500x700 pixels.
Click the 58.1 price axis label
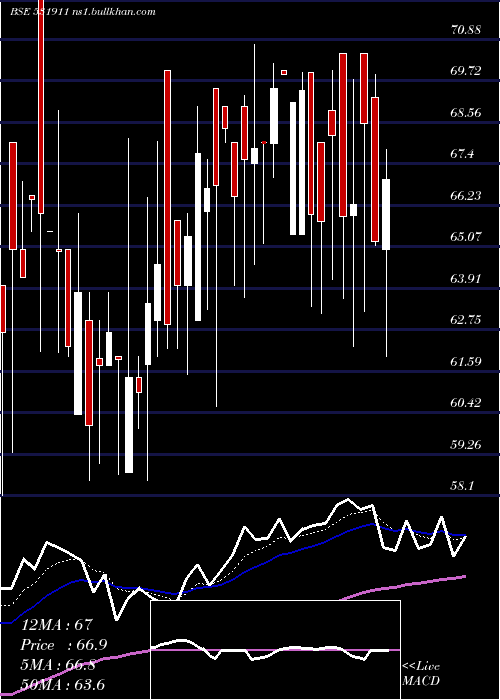462,486
